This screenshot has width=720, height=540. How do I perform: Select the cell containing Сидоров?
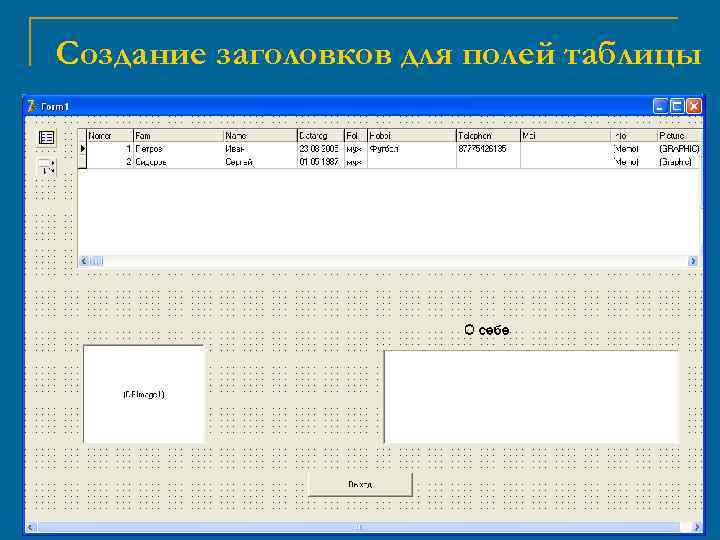click(x=178, y=162)
